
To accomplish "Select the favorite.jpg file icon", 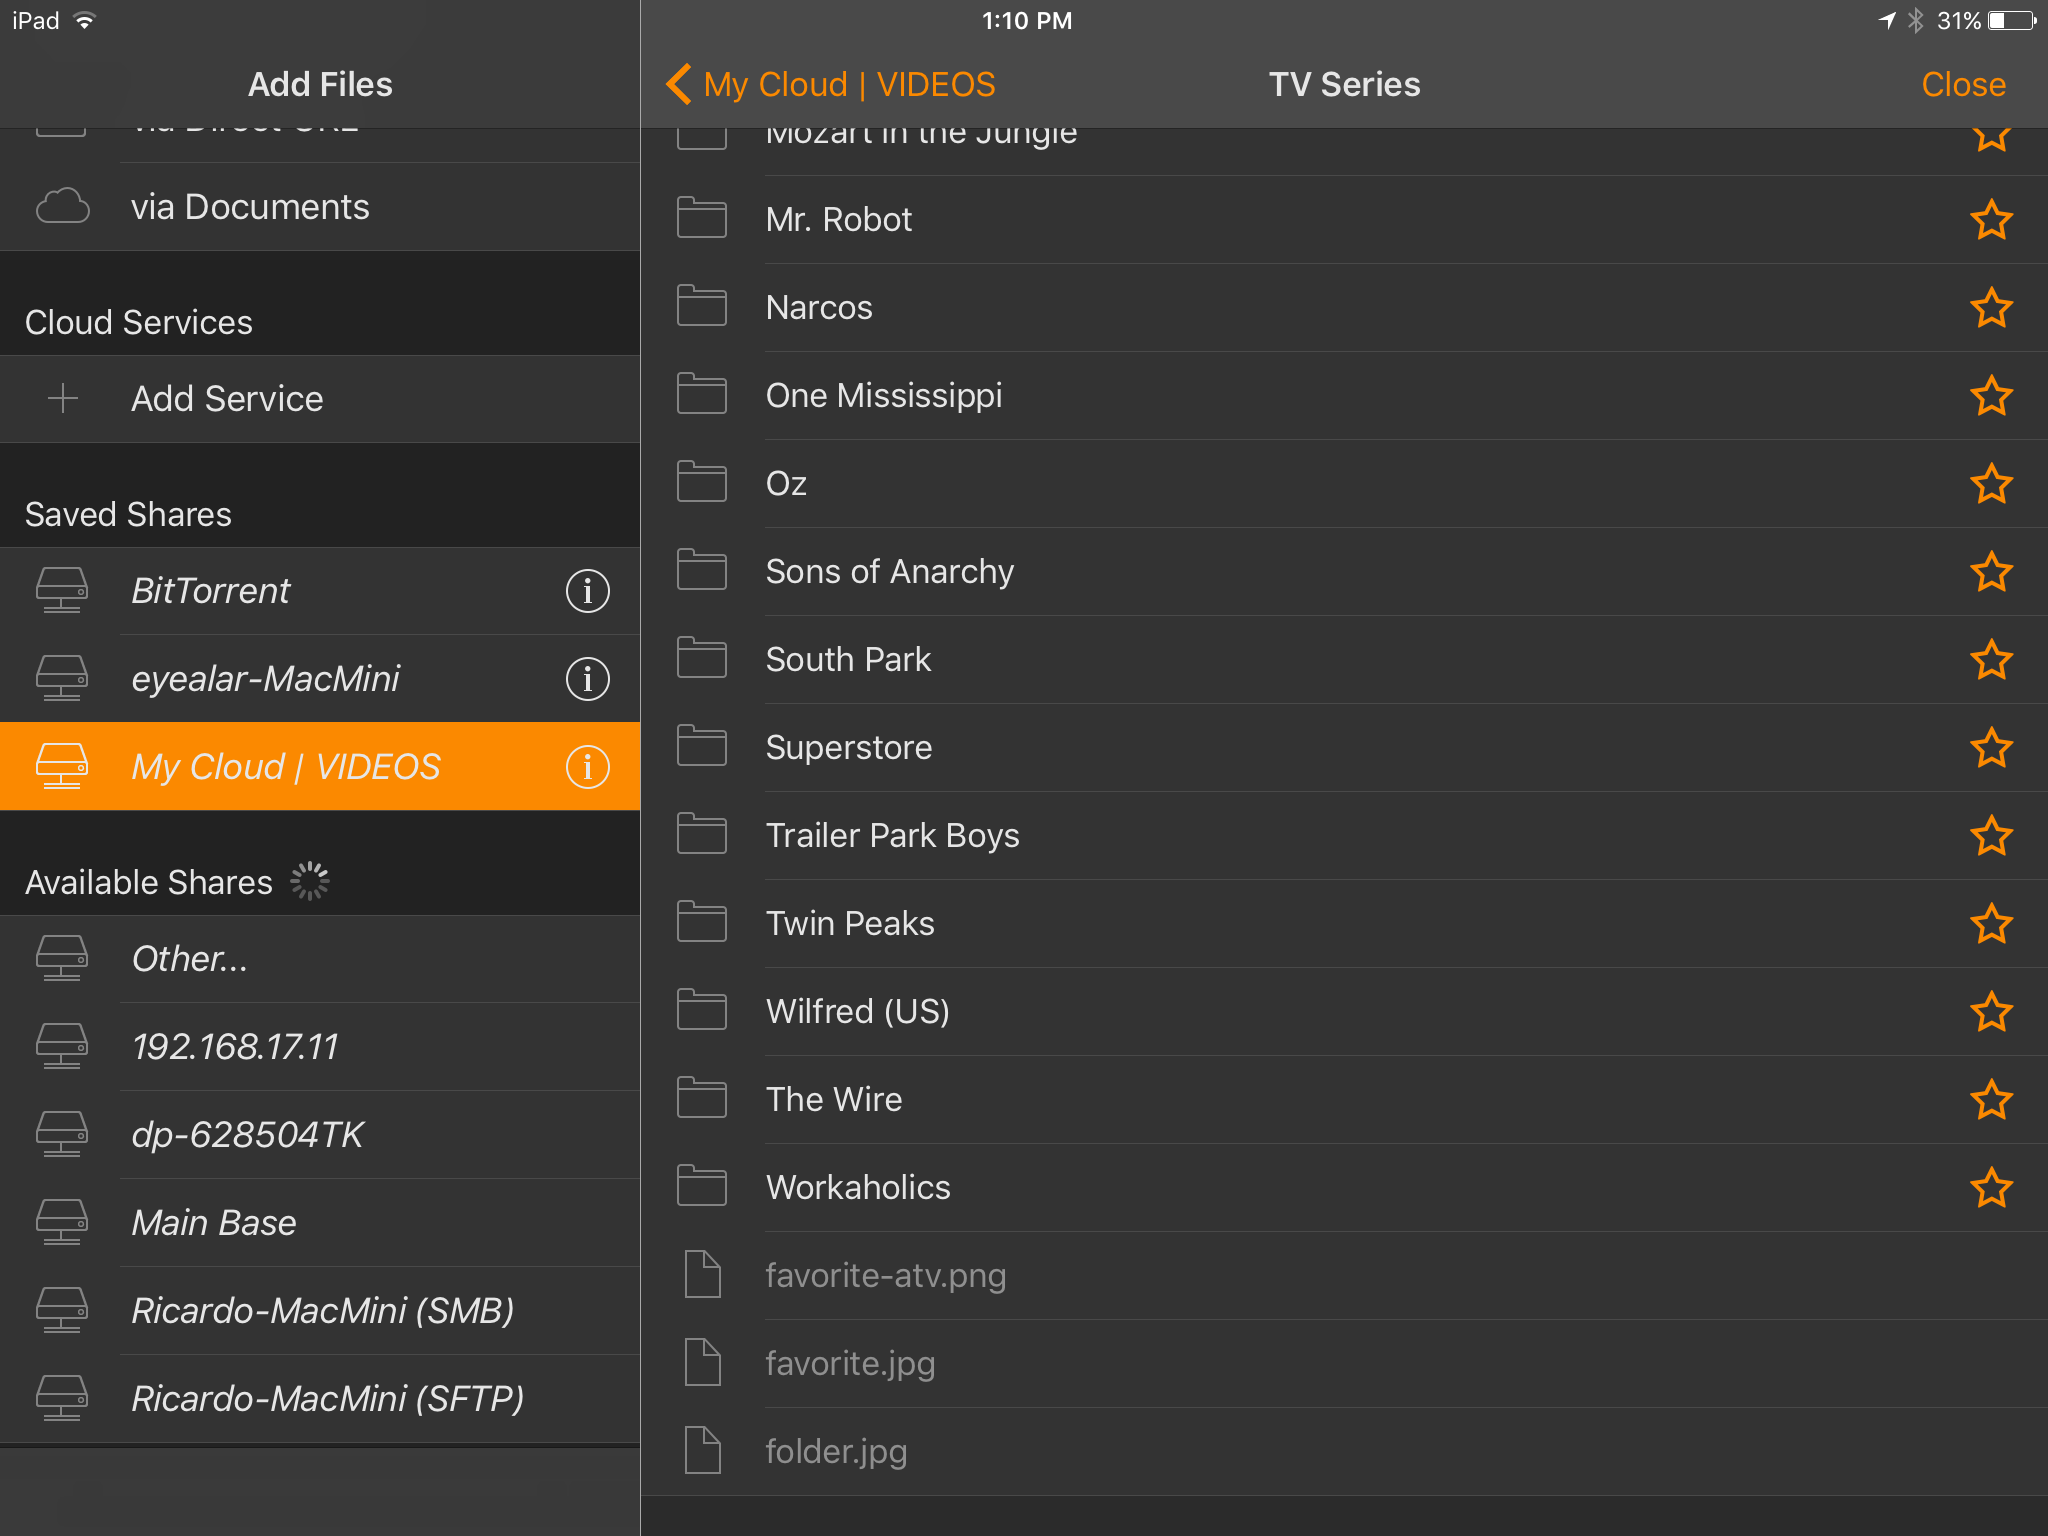I will pyautogui.click(x=701, y=1362).
